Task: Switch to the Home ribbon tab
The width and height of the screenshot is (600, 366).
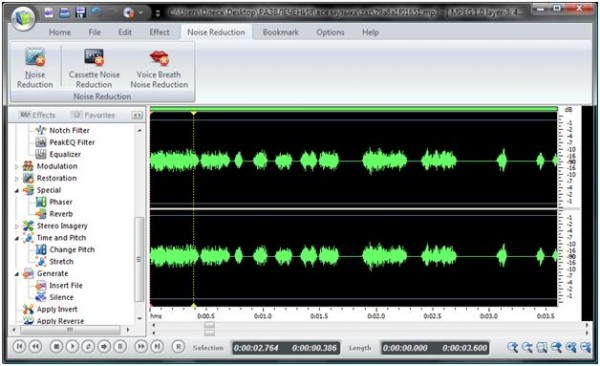Action: point(60,32)
